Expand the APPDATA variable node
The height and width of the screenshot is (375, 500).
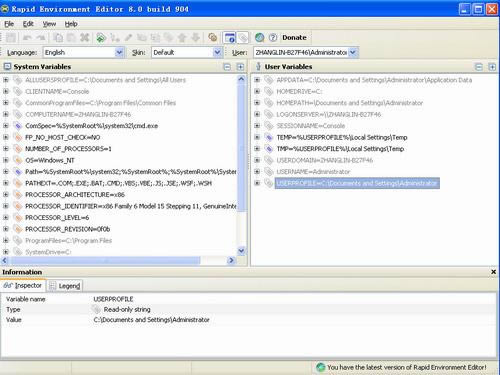(x=257, y=80)
